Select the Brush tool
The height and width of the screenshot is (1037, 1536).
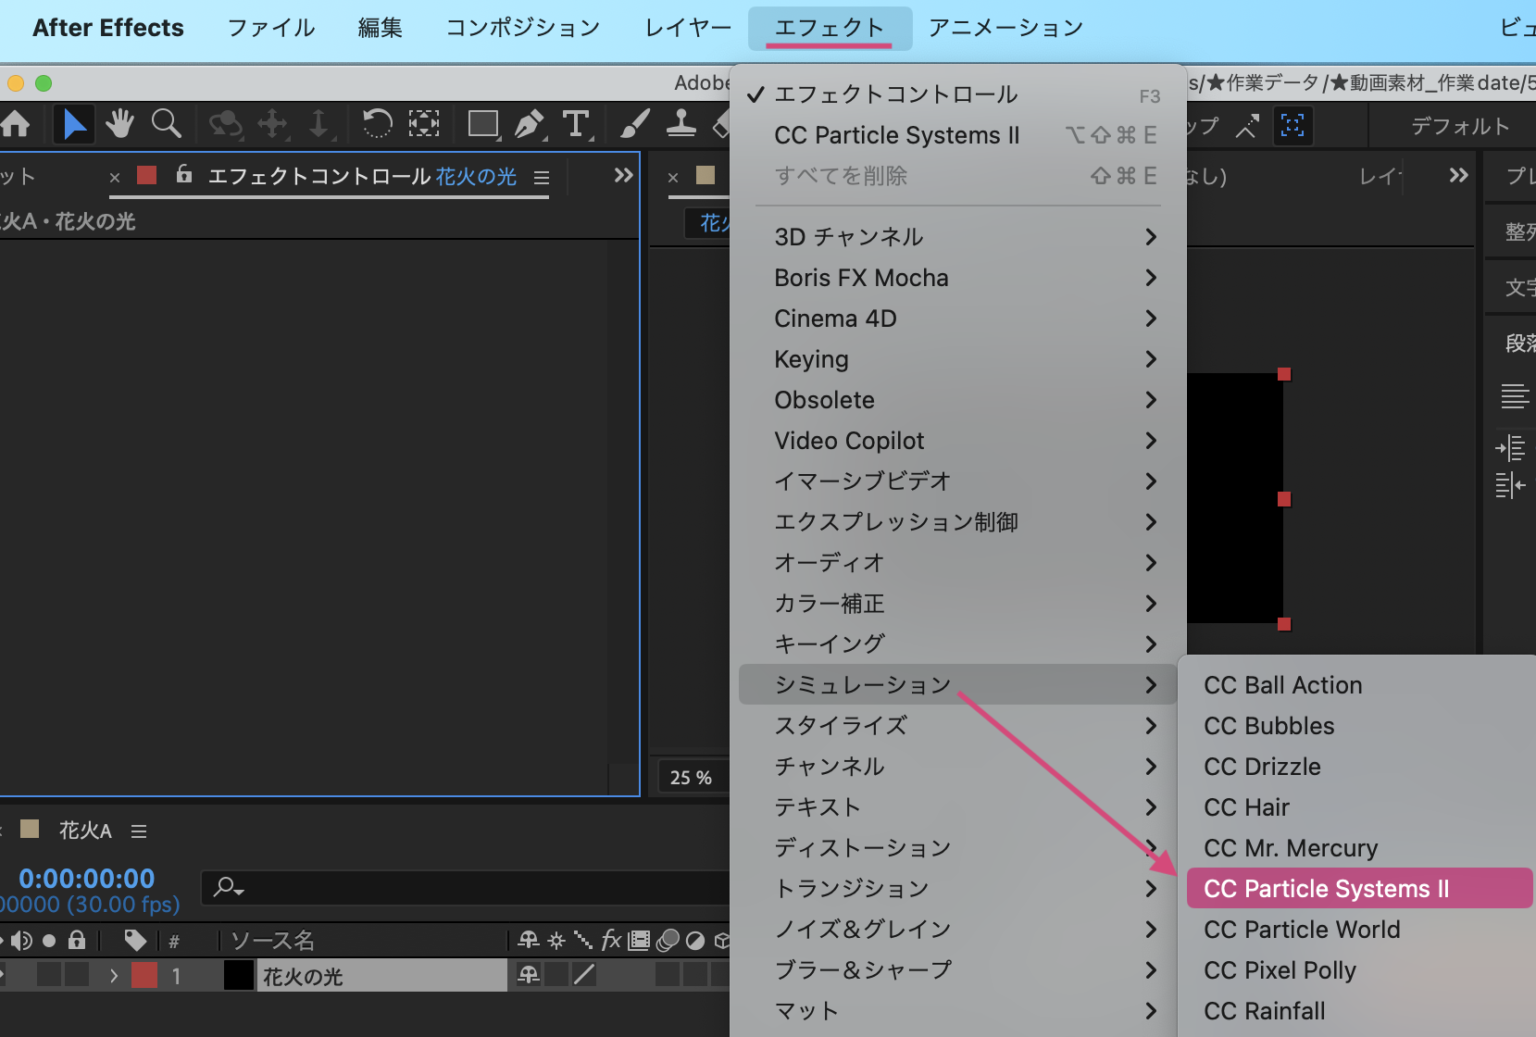pyautogui.click(x=634, y=124)
